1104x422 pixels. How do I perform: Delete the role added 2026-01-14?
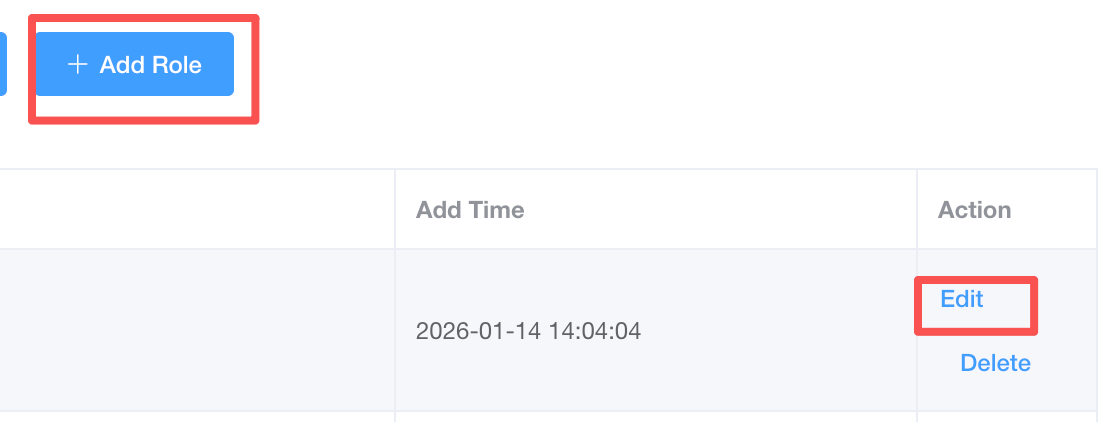click(x=995, y=363)
